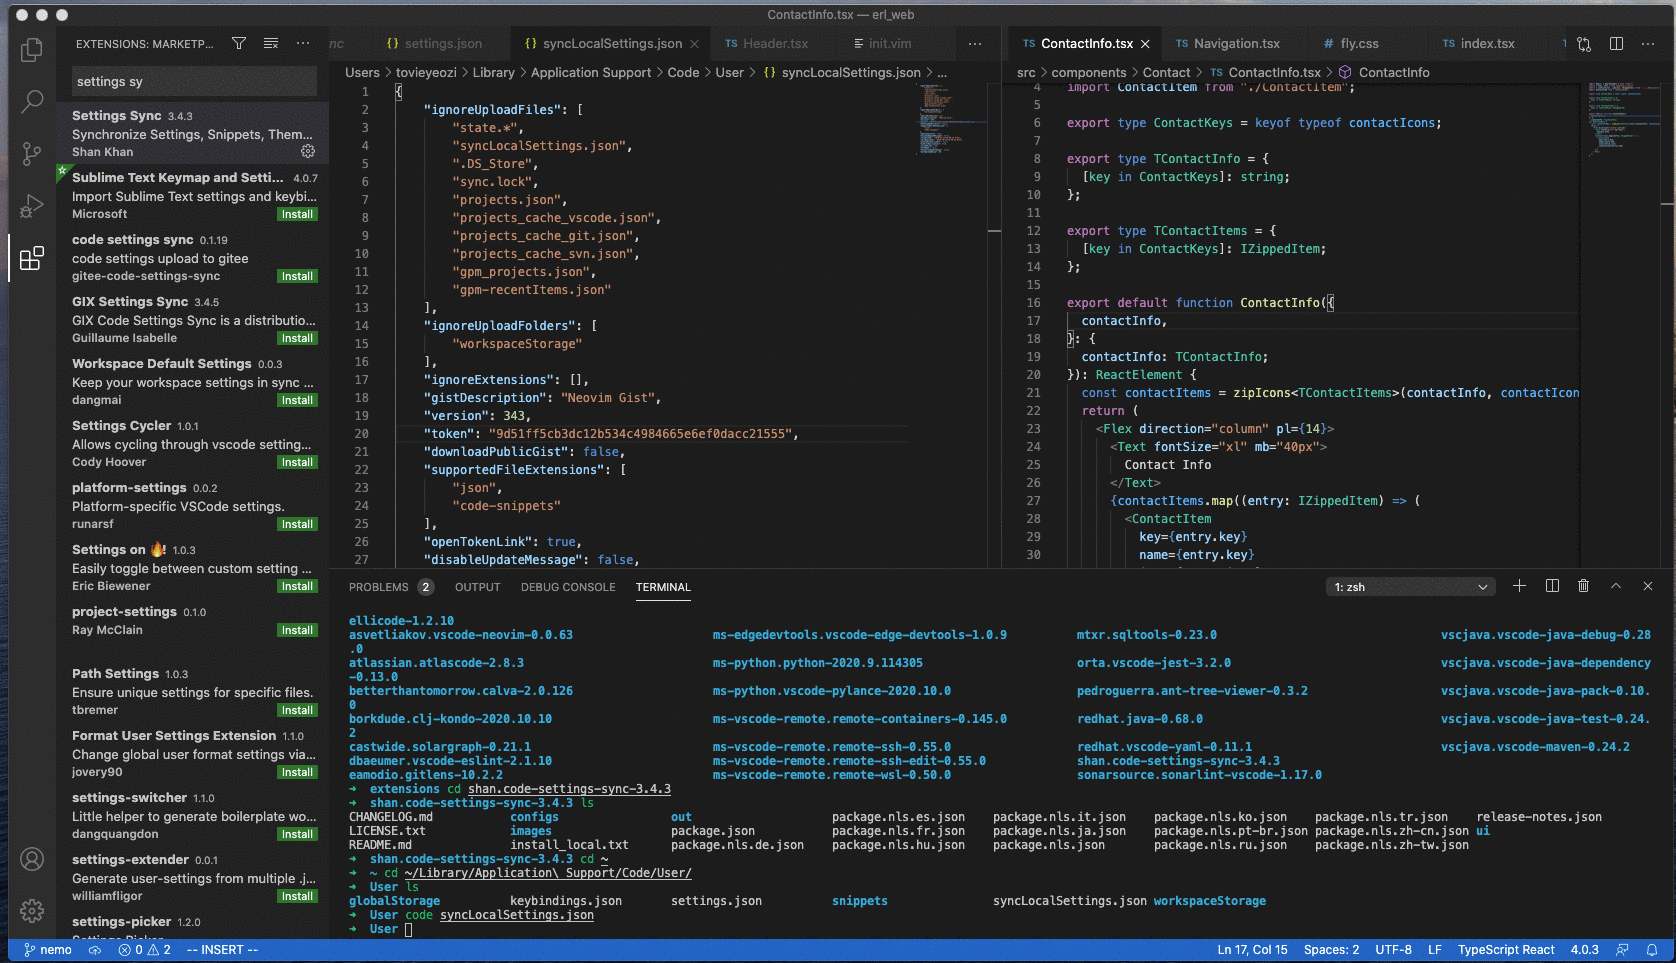Split the terminal panel

click(1552, 586)
